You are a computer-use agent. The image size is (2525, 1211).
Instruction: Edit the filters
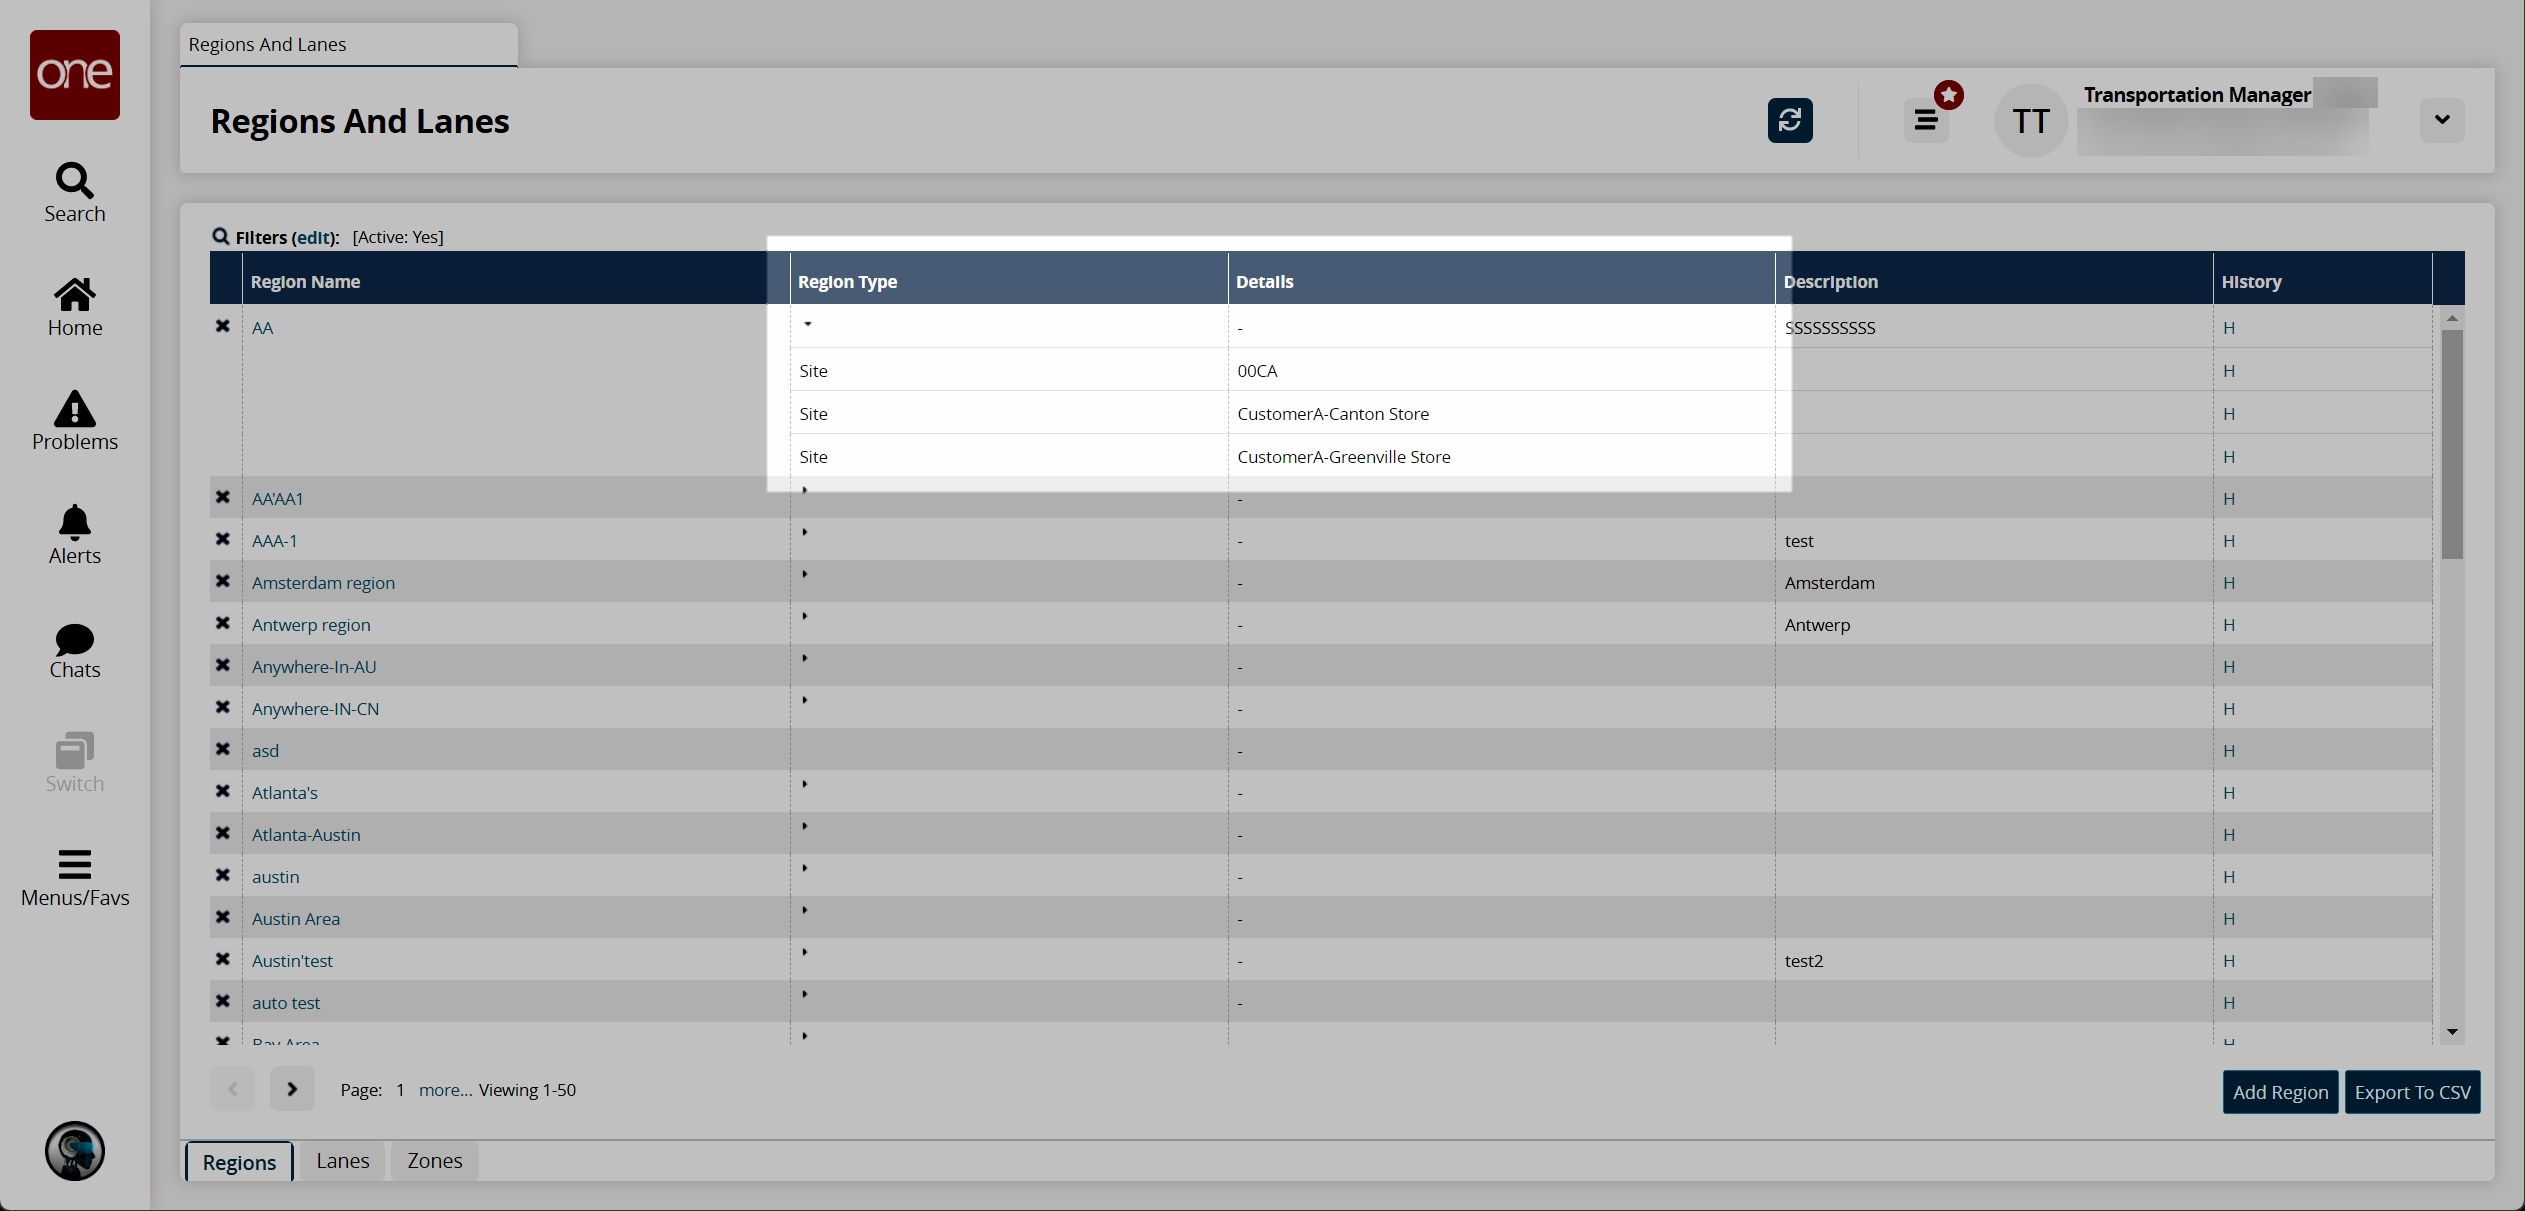[313, 237]
